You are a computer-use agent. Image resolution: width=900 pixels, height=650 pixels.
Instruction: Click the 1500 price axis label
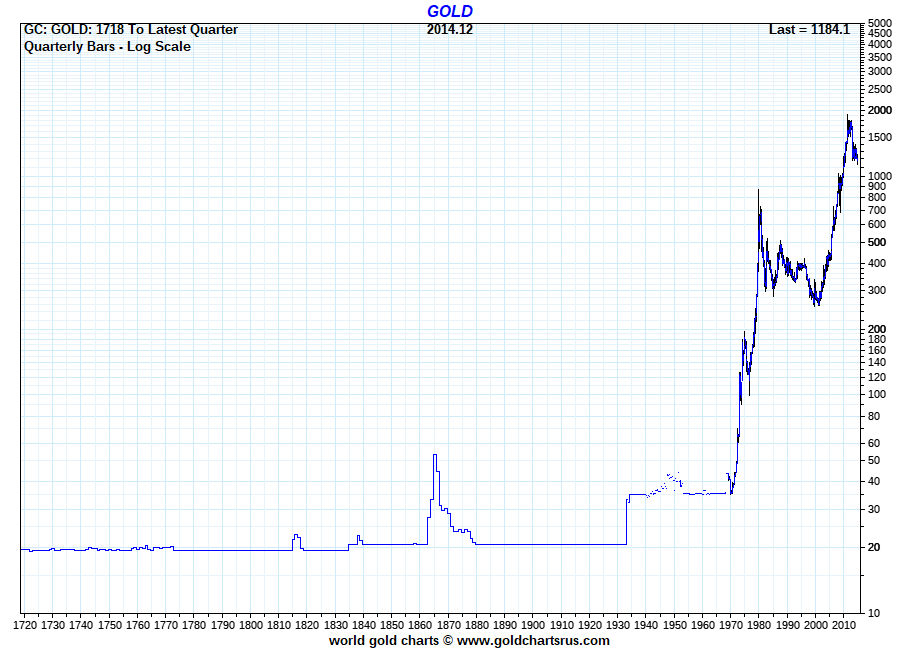tap(880, 137)
